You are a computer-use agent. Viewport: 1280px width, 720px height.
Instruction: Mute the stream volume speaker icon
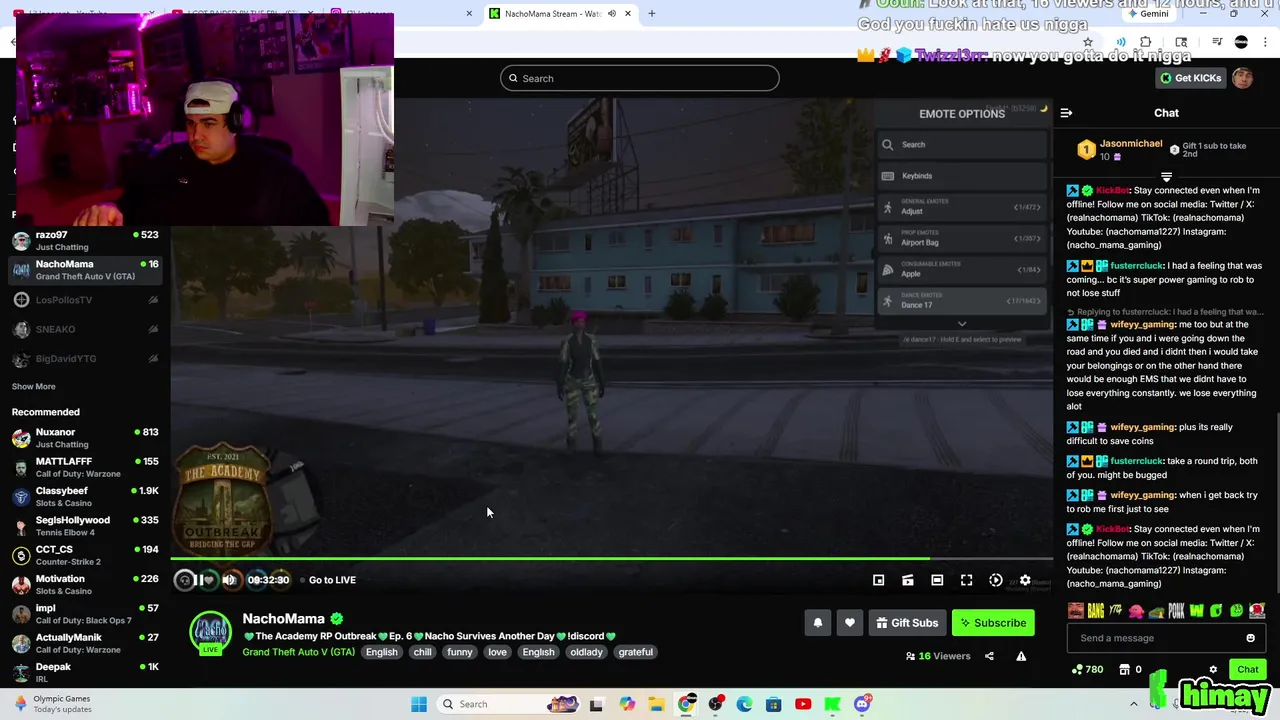(x=229, y=580)
